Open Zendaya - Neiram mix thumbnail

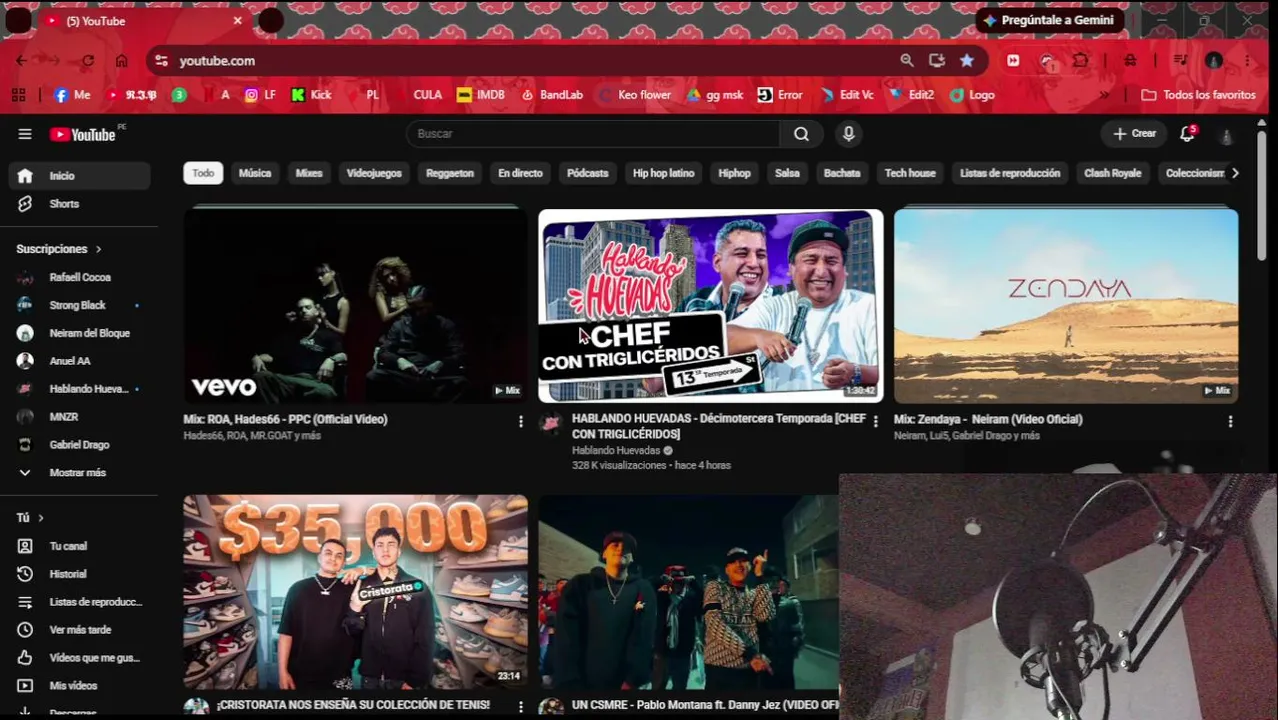[x=1066, y=305]
